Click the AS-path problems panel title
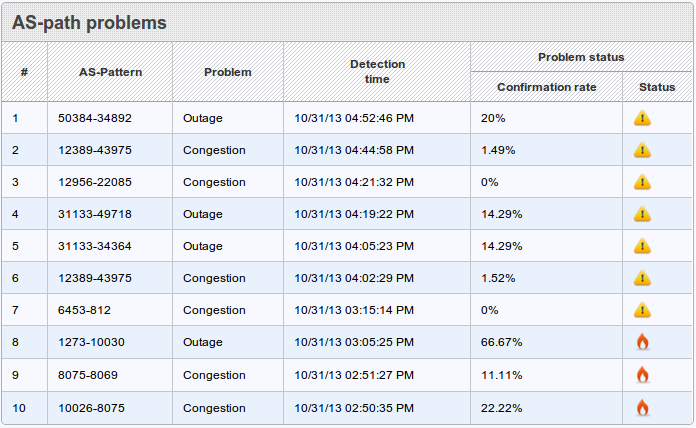 coord(89,22)
